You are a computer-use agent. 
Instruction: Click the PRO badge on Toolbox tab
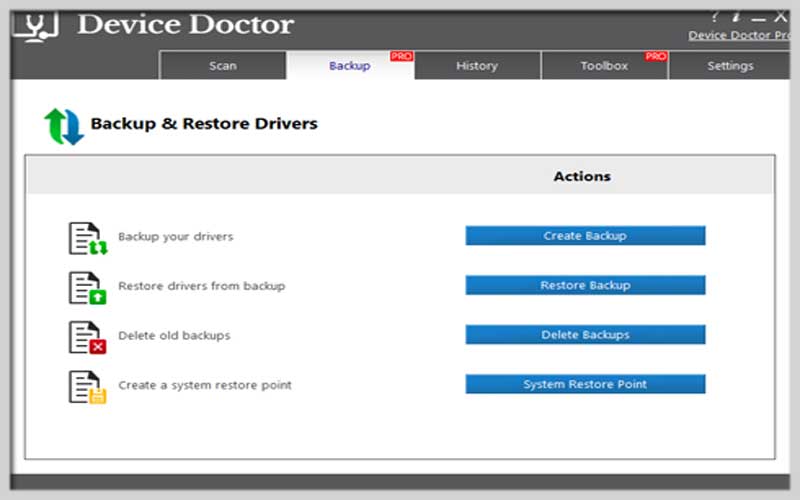click(656, 56)
